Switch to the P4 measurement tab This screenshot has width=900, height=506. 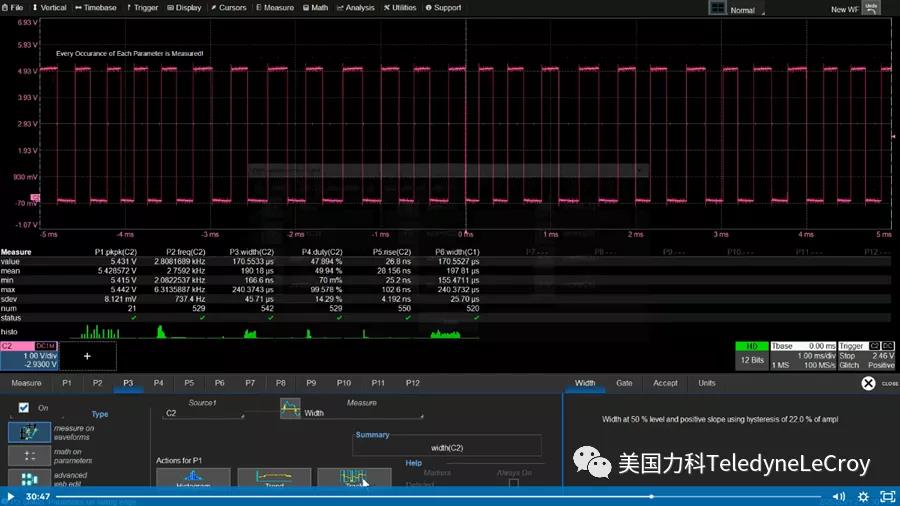pos(158,383)
